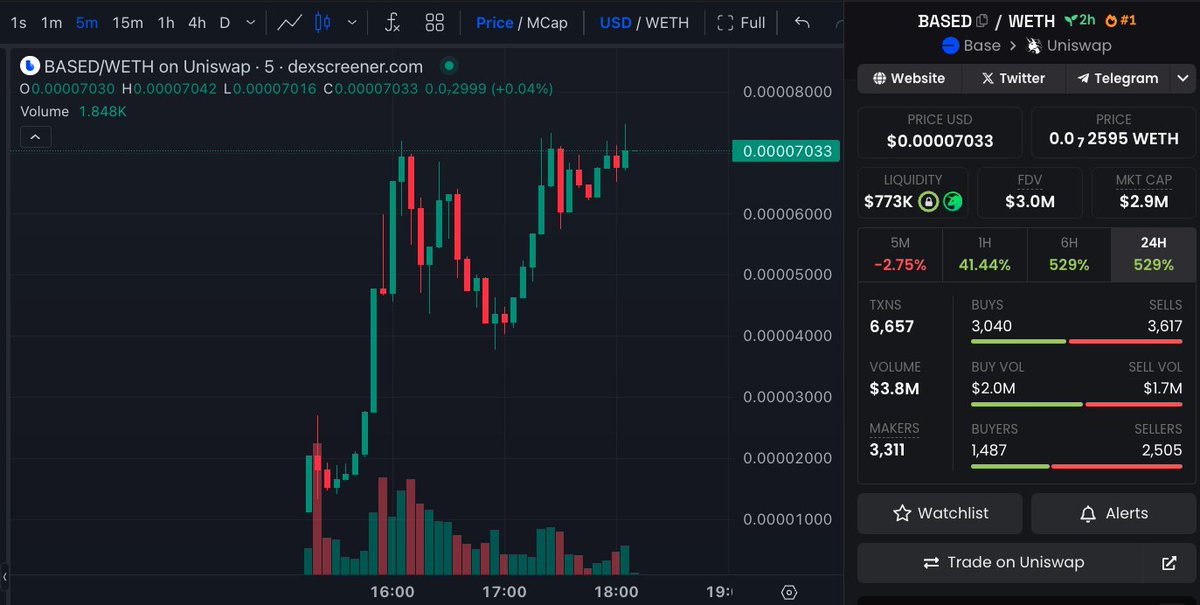Collapse the indicator legend chevron
This screenshot has width=1200, height=605.
tap(35, 137)
